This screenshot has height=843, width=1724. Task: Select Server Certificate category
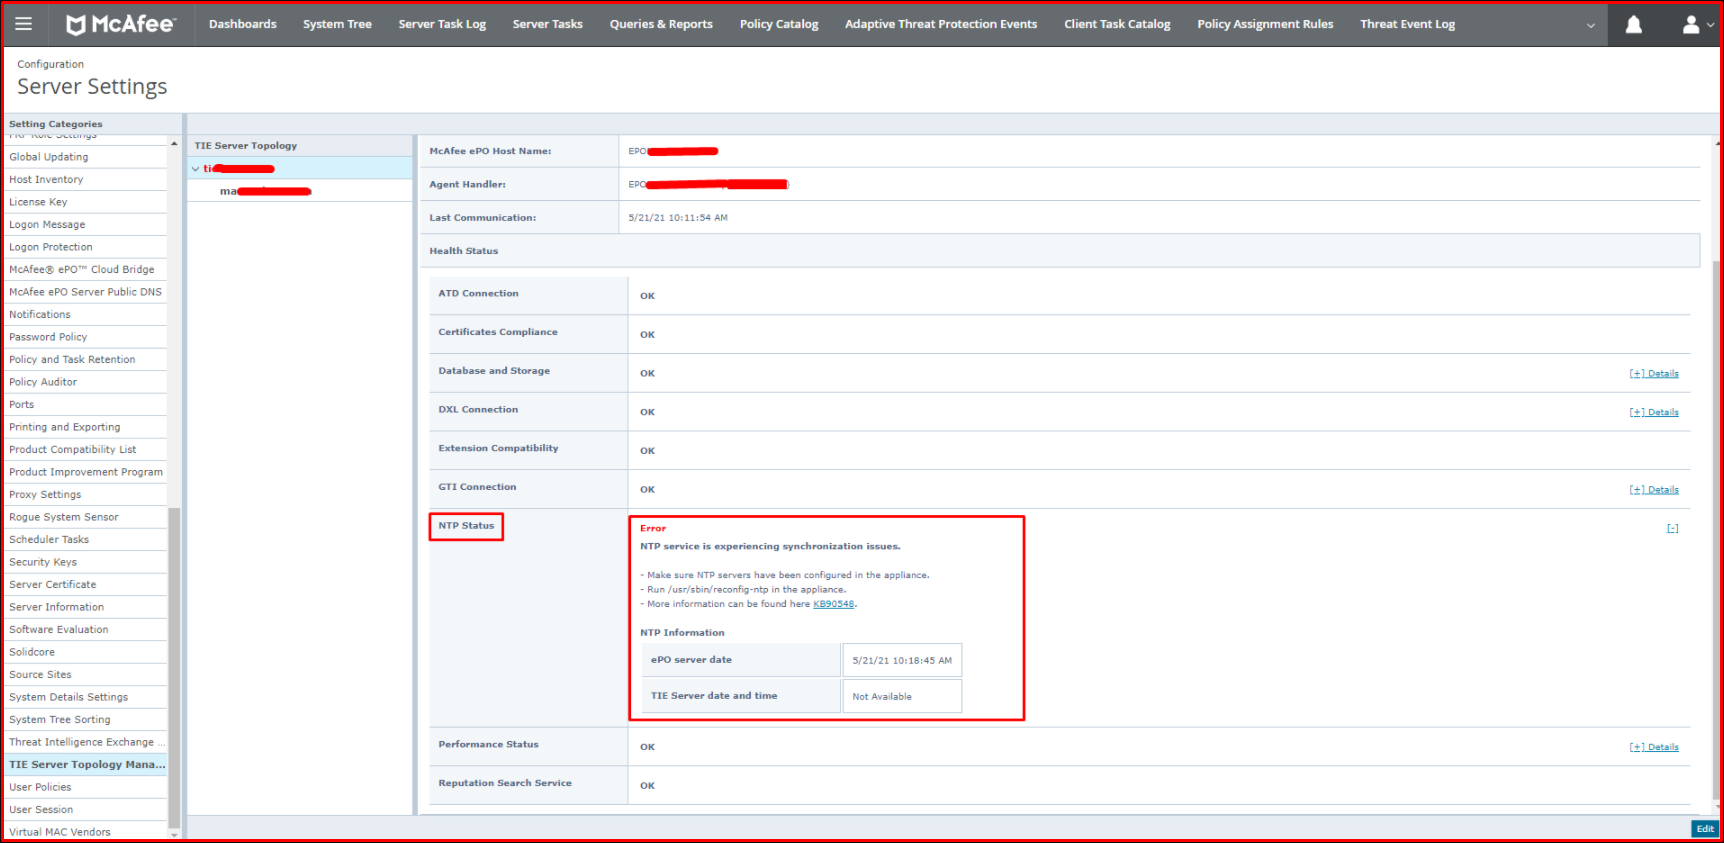pos(85,585)
